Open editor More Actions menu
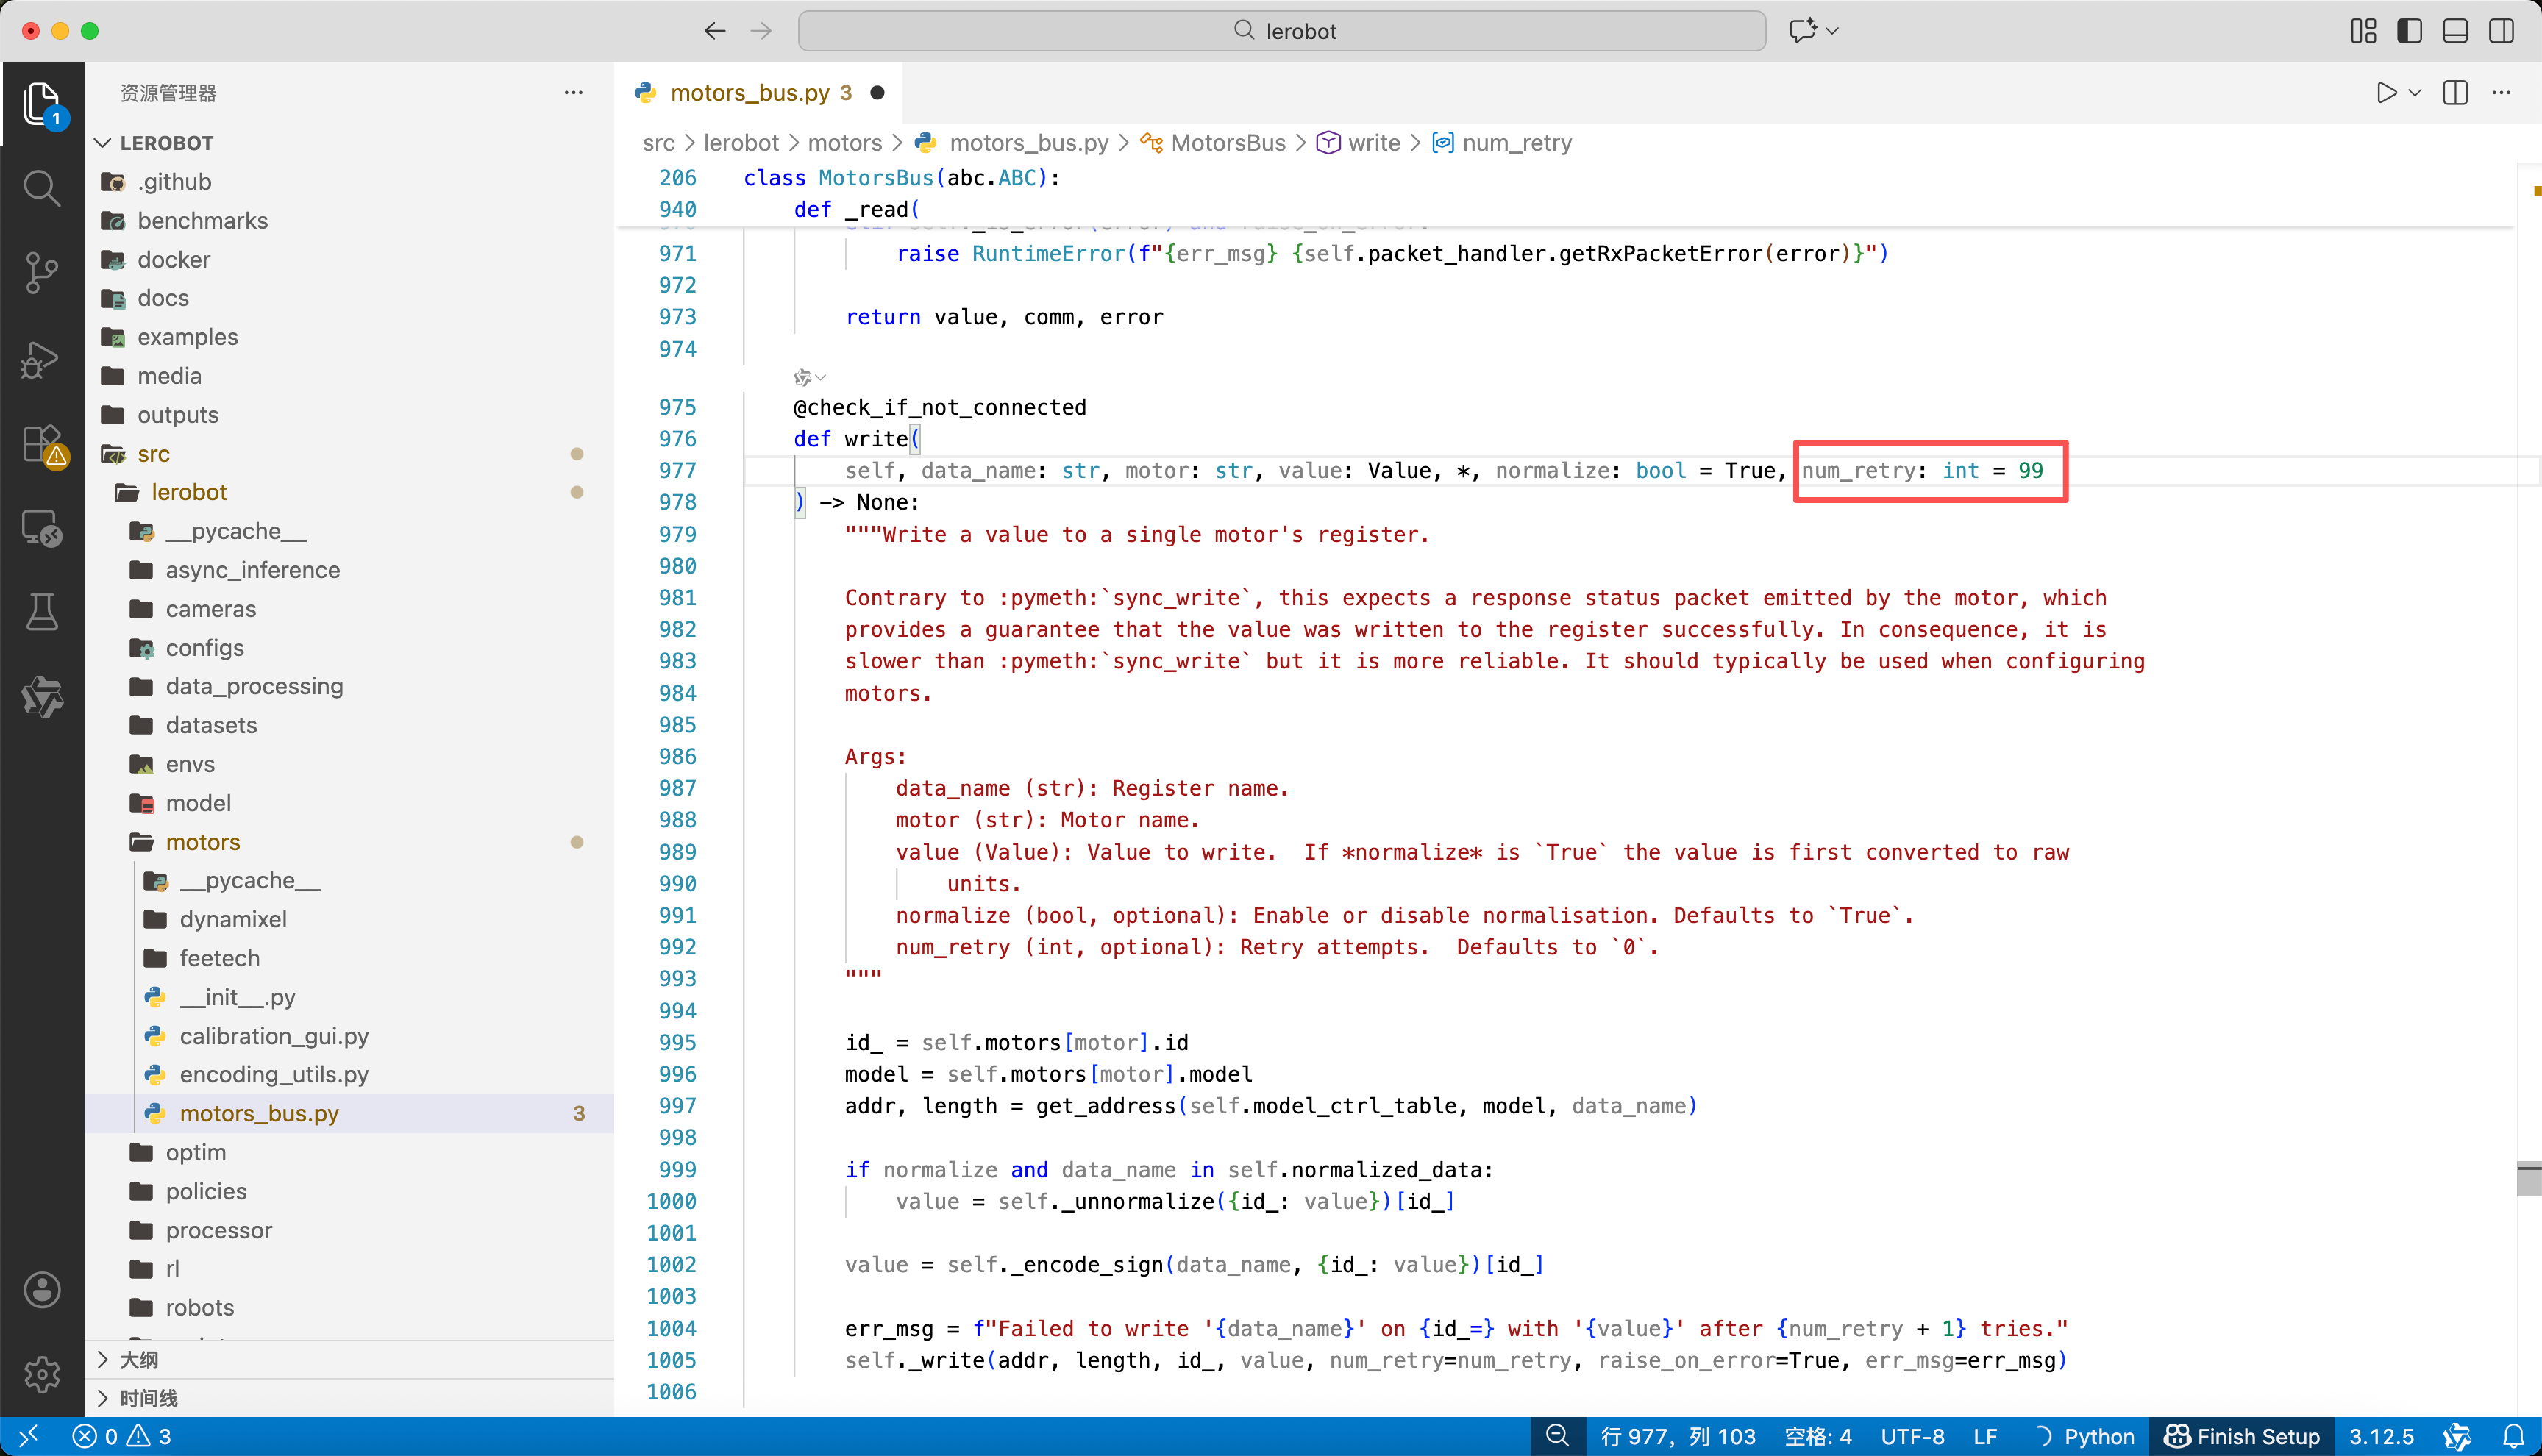The width and height of the screenshot is (2542, 1456). point(2501,93)
